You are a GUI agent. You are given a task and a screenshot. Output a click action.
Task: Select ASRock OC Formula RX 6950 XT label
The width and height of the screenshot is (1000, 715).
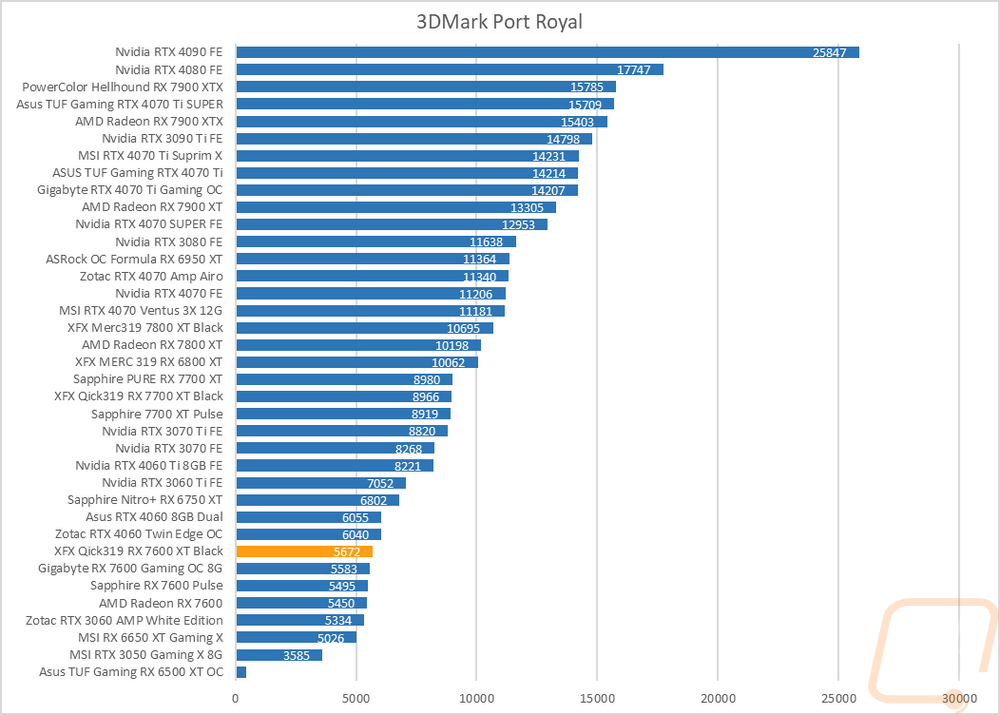coord(134,259)
